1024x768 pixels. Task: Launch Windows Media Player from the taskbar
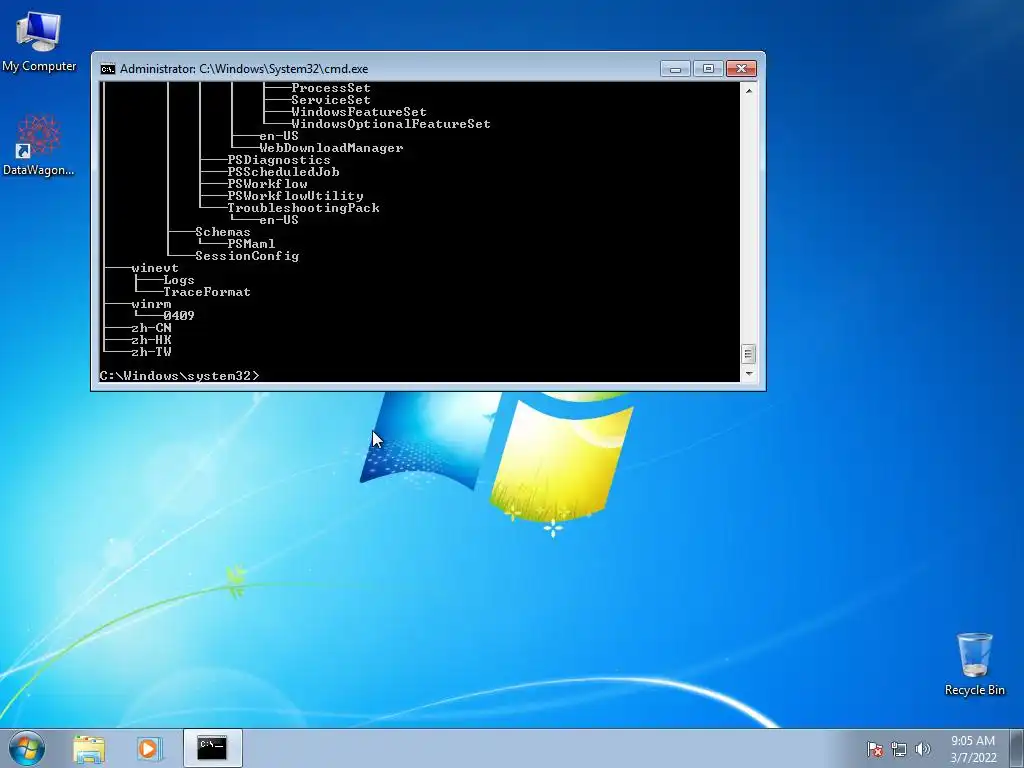pyautogui.click(x=149, y=748)
